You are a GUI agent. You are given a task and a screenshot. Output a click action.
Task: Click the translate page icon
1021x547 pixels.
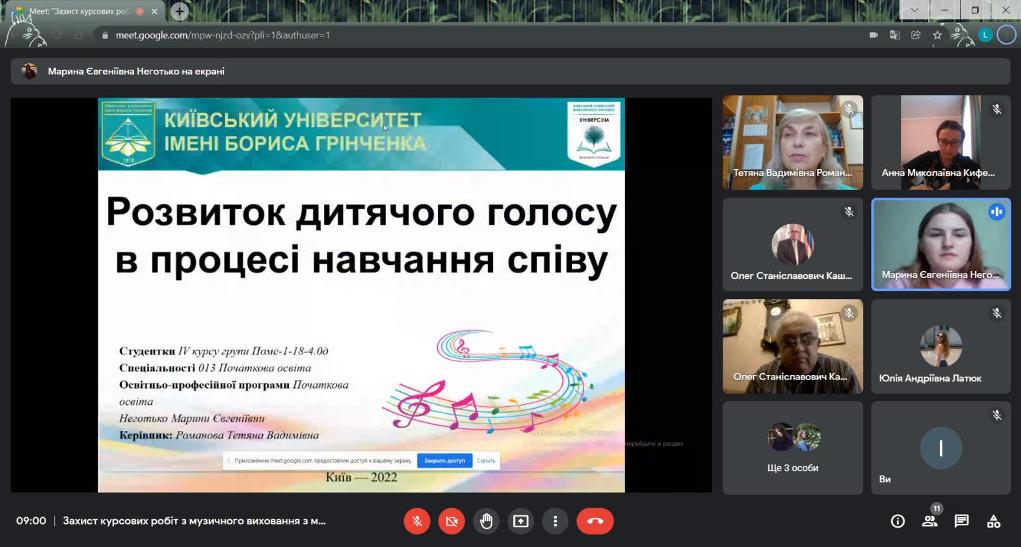coord(895,35)
